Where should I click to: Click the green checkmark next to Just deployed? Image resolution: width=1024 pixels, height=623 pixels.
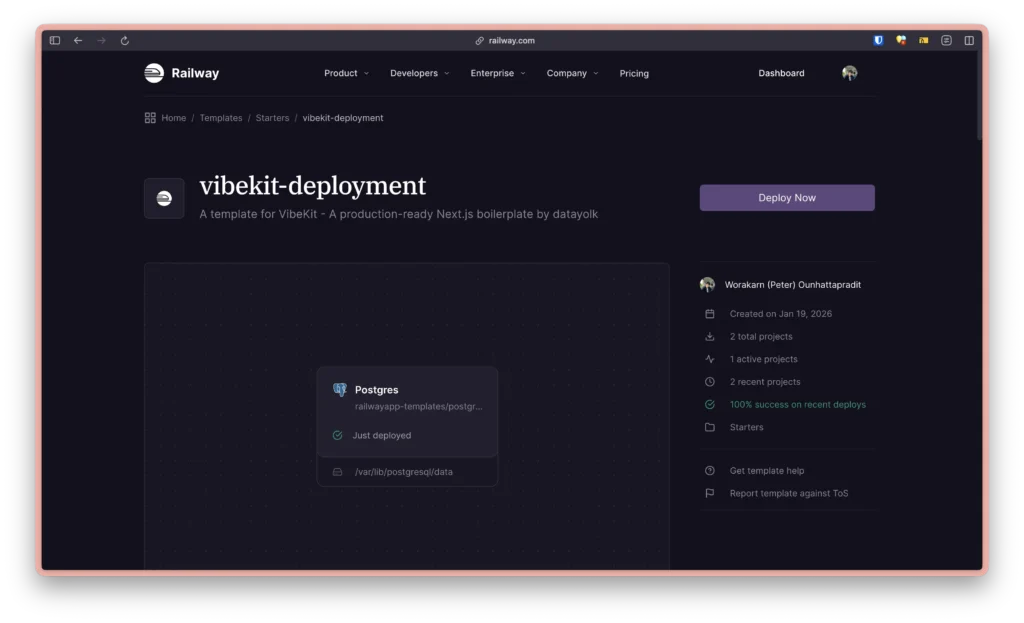pos(339,435)
